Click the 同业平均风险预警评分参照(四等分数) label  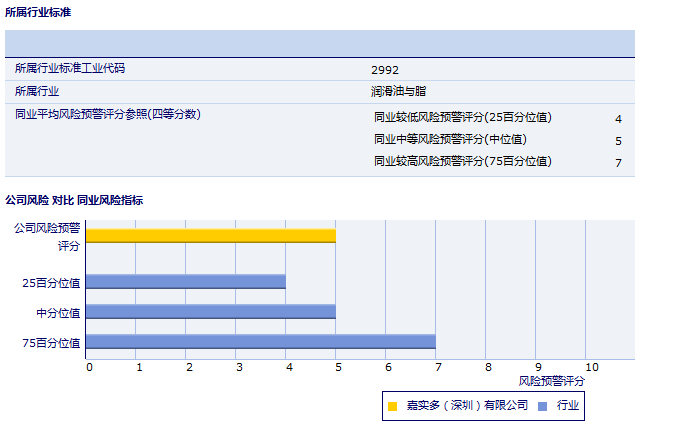click(108, 115)
